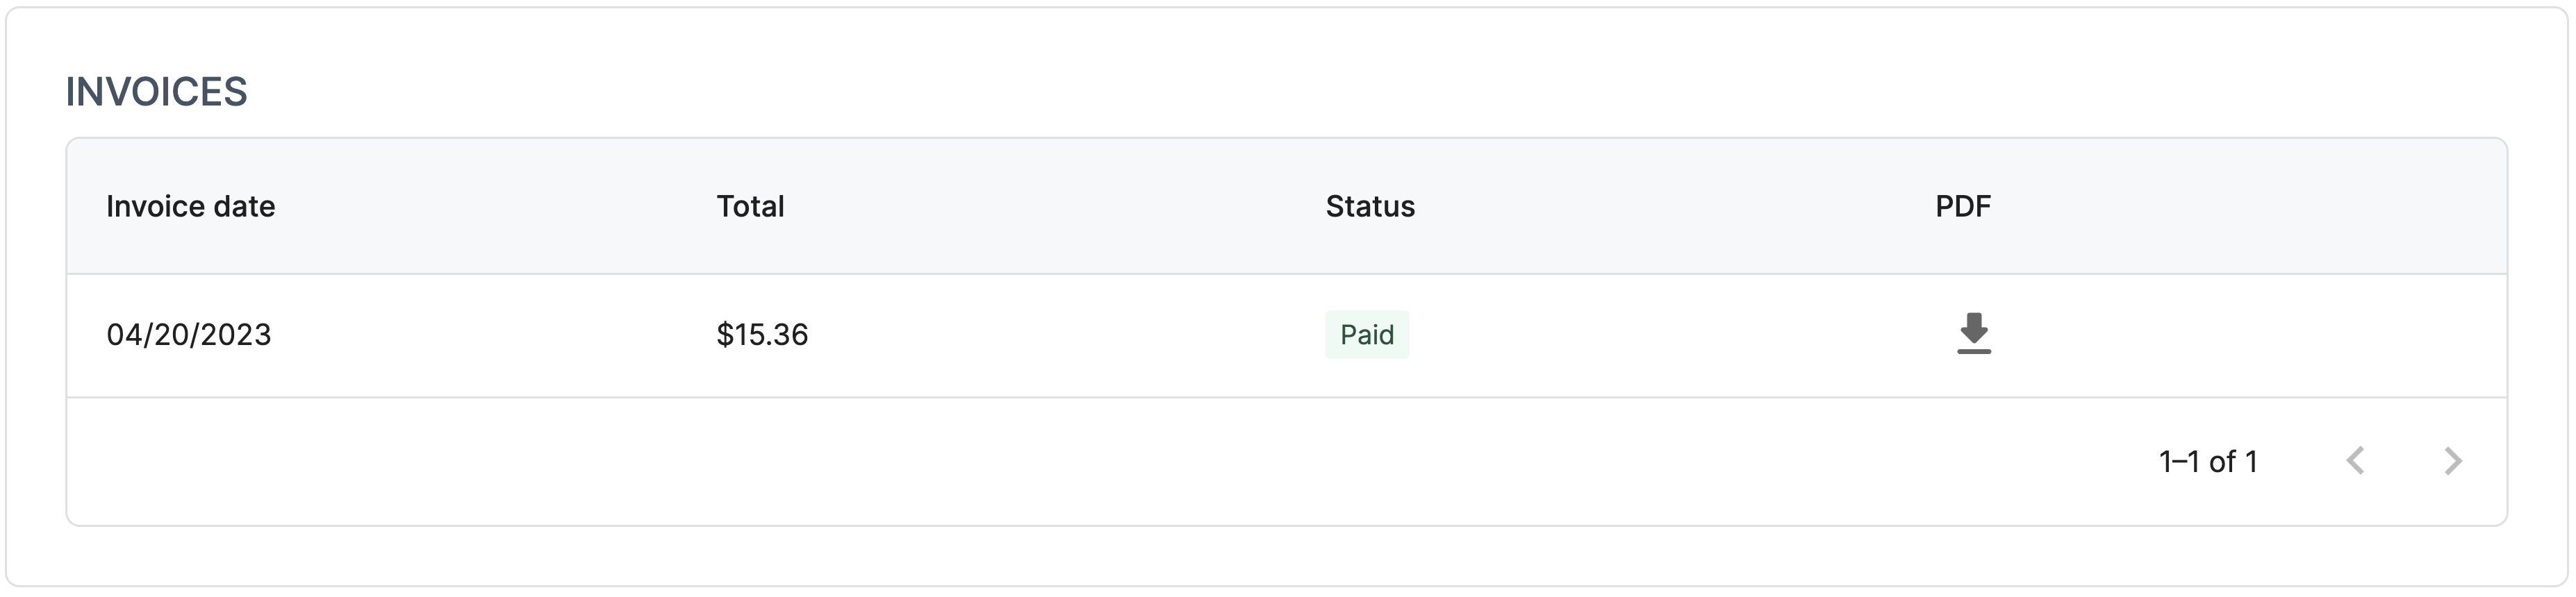Click the Status column header
Screen dimensions: 2576x597
click(x=1369, y=207)
